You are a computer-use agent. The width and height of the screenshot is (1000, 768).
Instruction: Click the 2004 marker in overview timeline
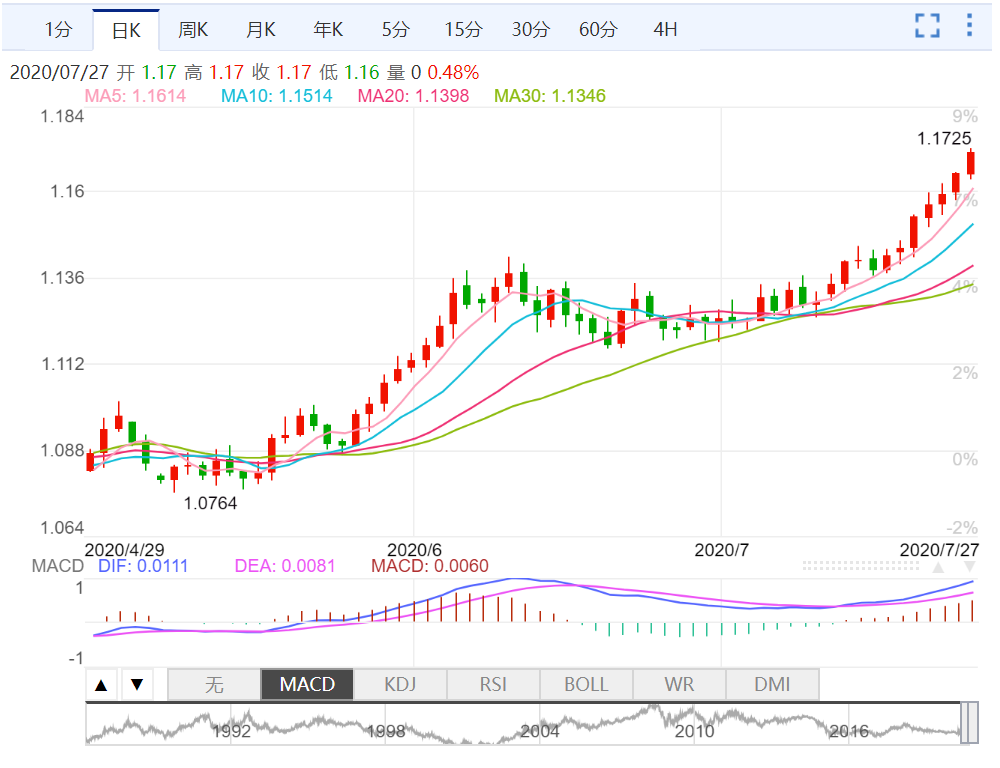(540, 732)
